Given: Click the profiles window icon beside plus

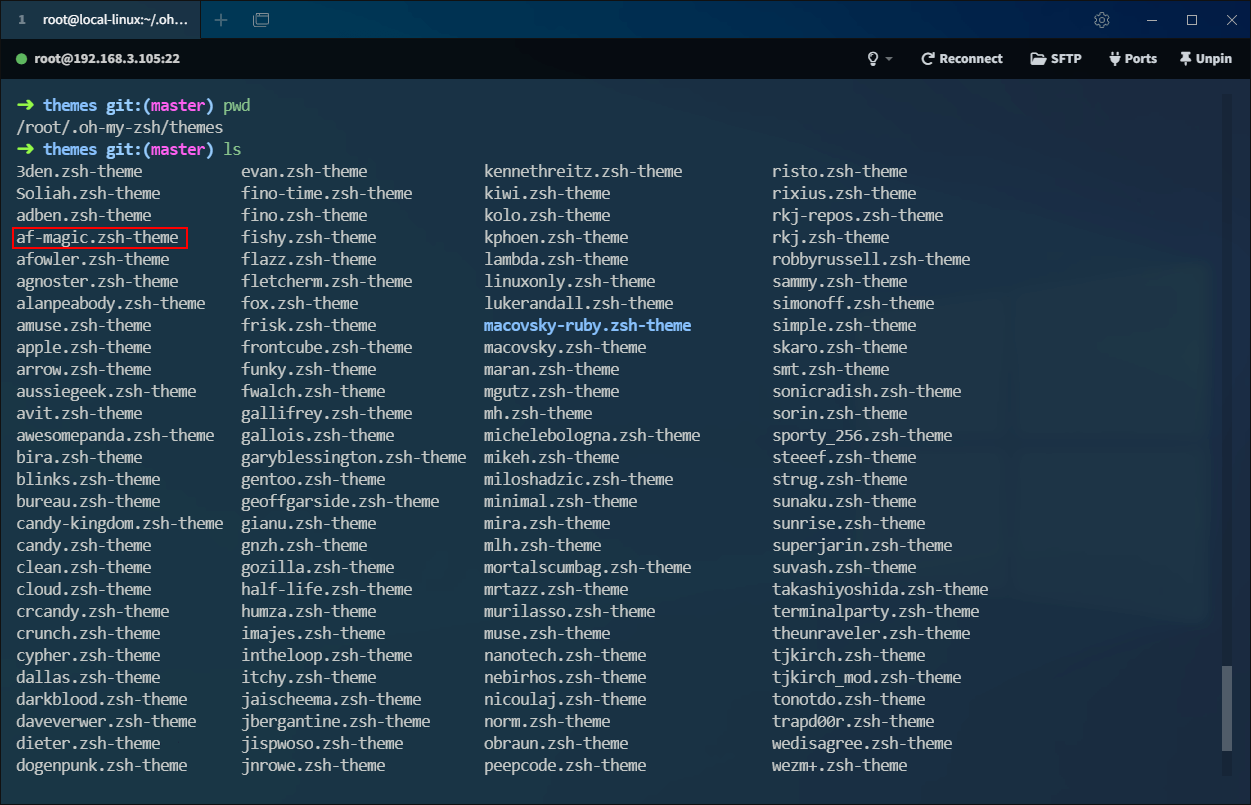Looking at the screenshot, I should click(261, 20).
